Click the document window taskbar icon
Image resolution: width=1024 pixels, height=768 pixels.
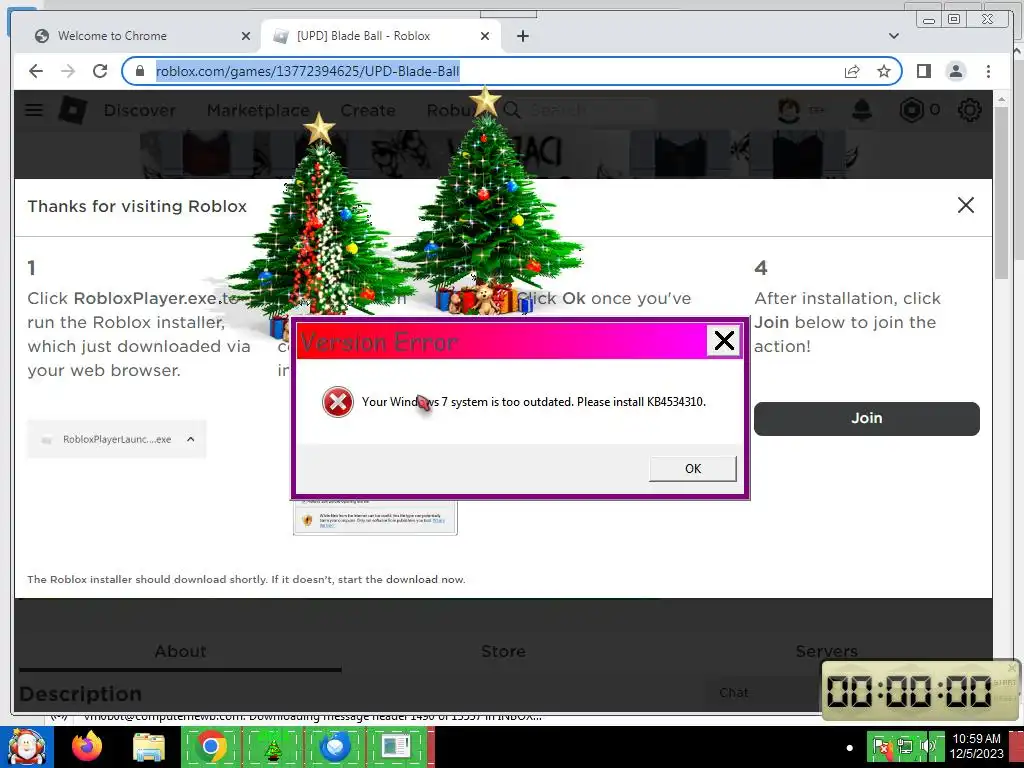coord(396,746)
